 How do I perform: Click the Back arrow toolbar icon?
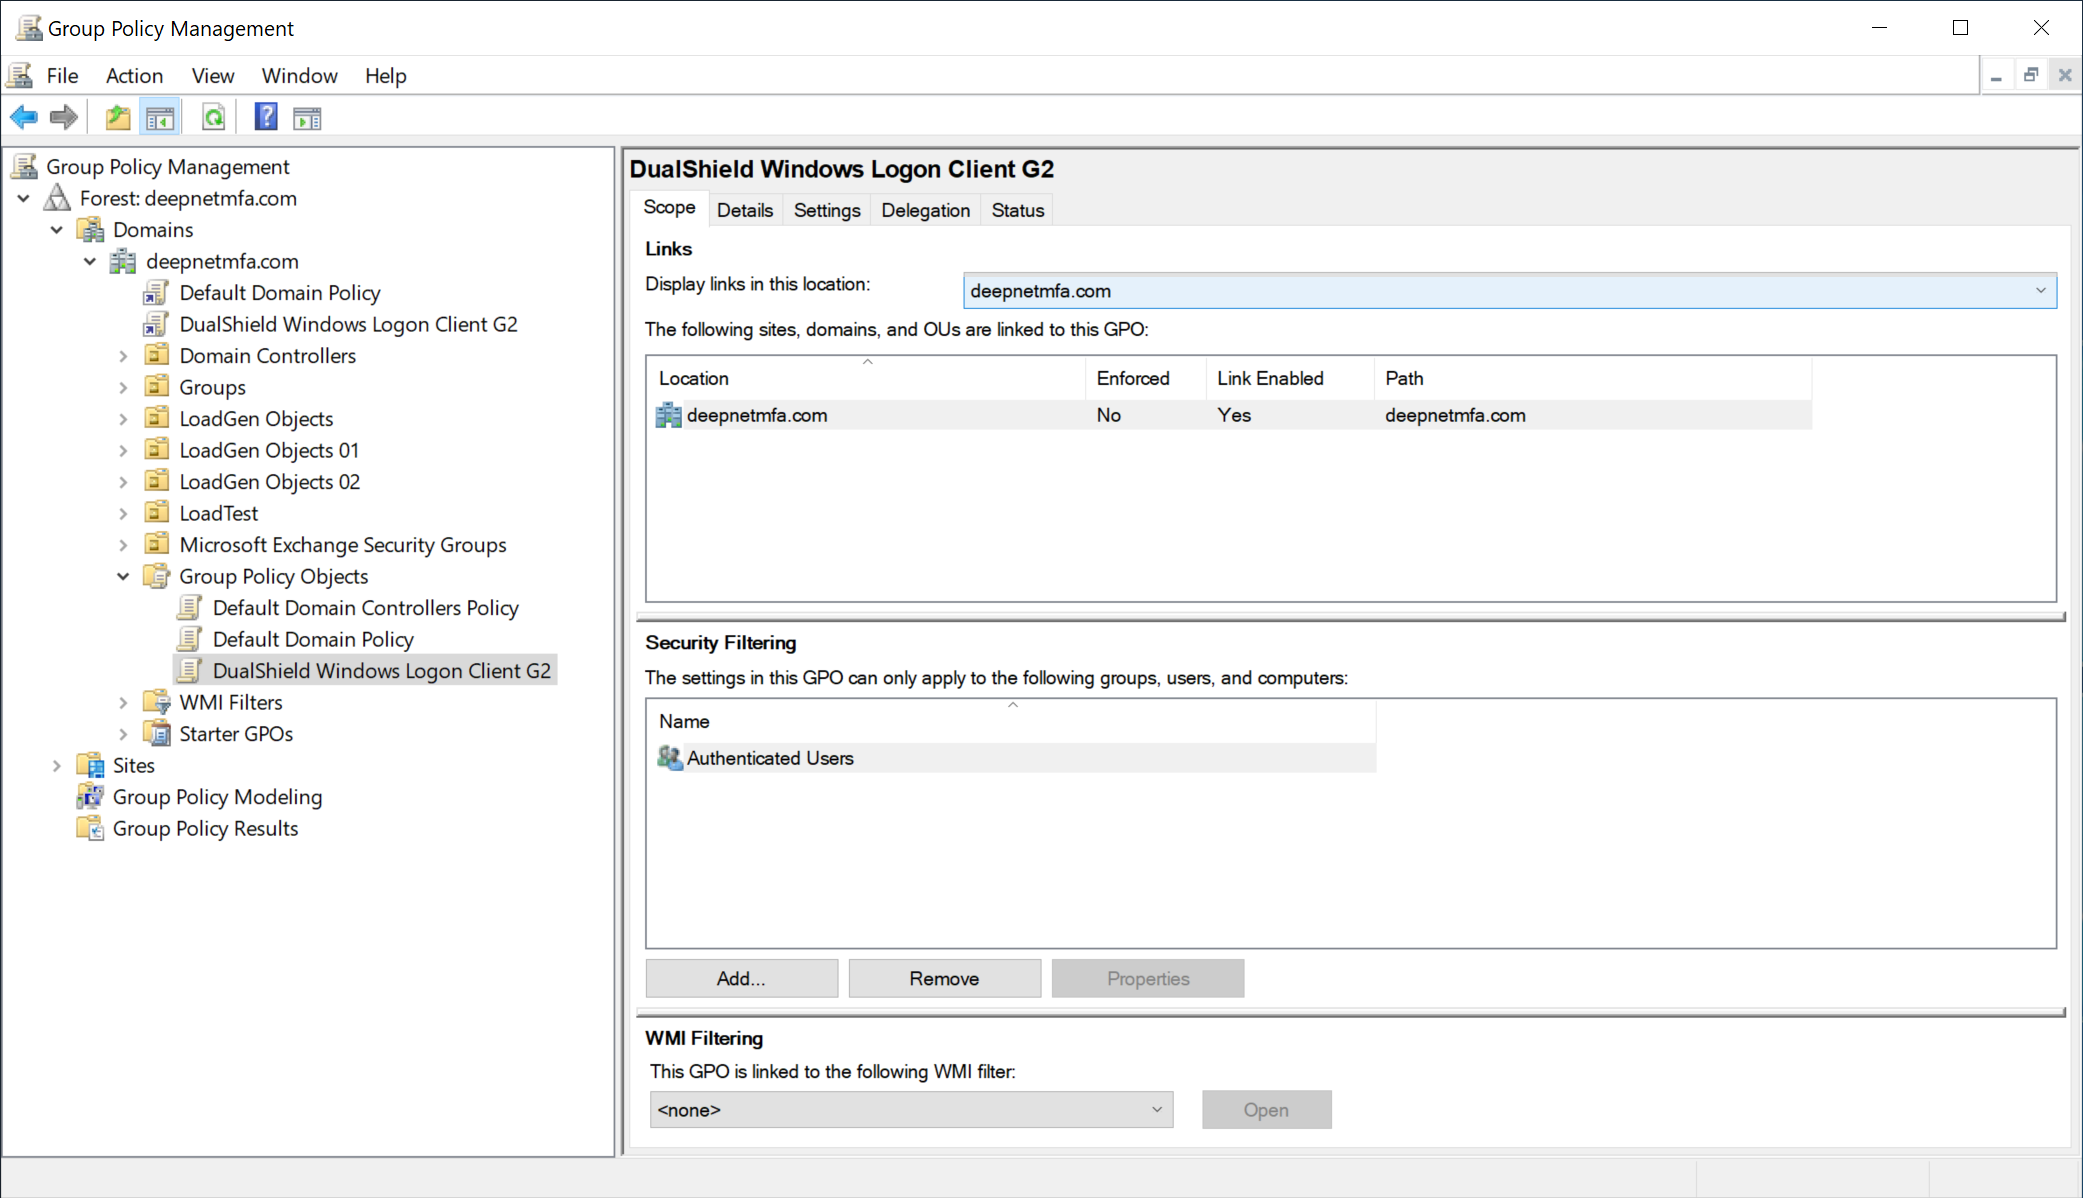pyautogui.click(x=24, y=118)
